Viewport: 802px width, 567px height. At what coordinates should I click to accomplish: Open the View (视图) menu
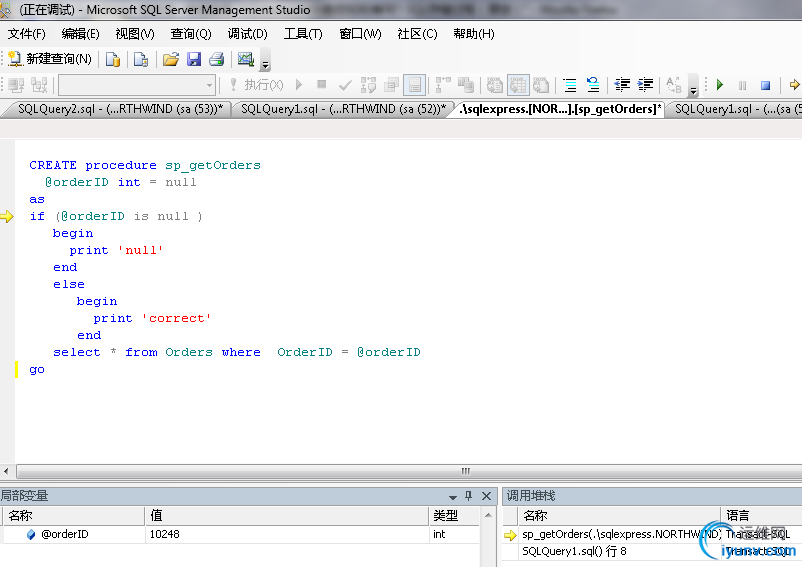[135, 34]
